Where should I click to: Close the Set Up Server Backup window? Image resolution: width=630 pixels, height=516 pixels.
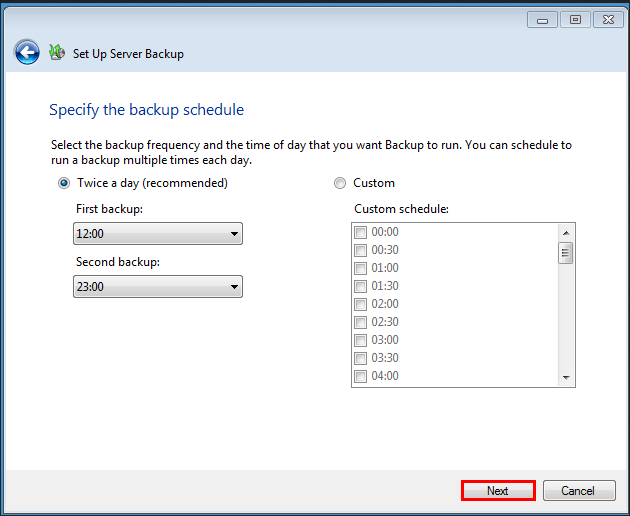[x=606, y=19]
